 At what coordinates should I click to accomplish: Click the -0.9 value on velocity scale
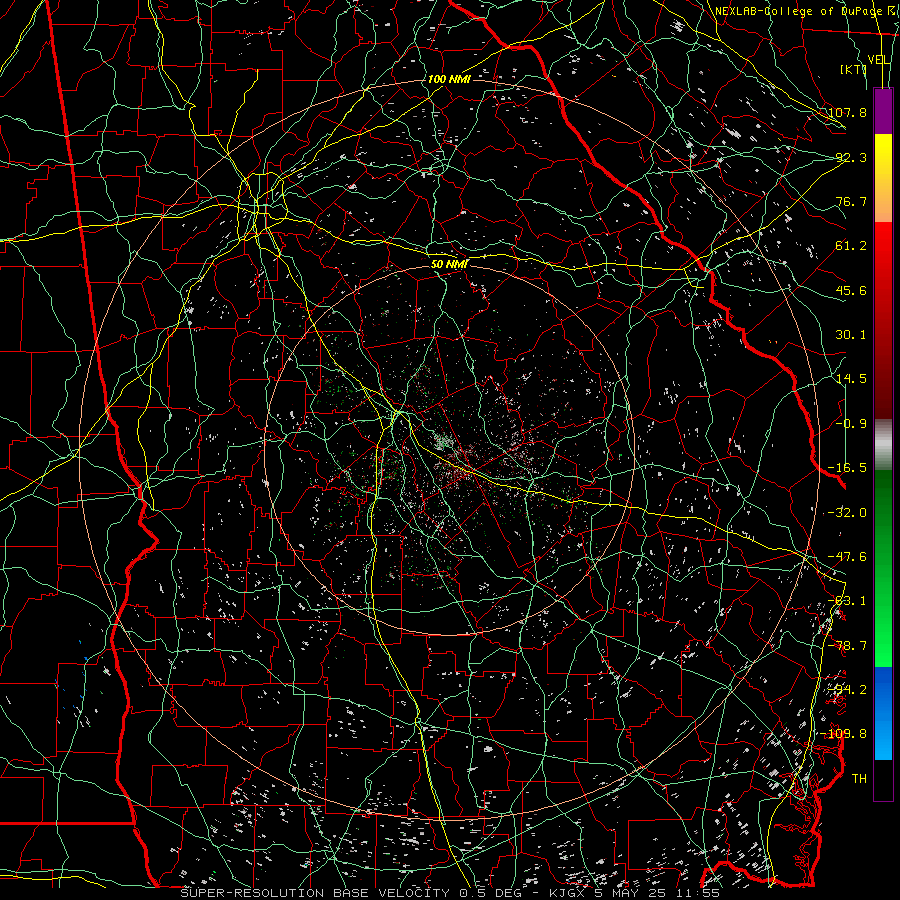click(851, 424)
